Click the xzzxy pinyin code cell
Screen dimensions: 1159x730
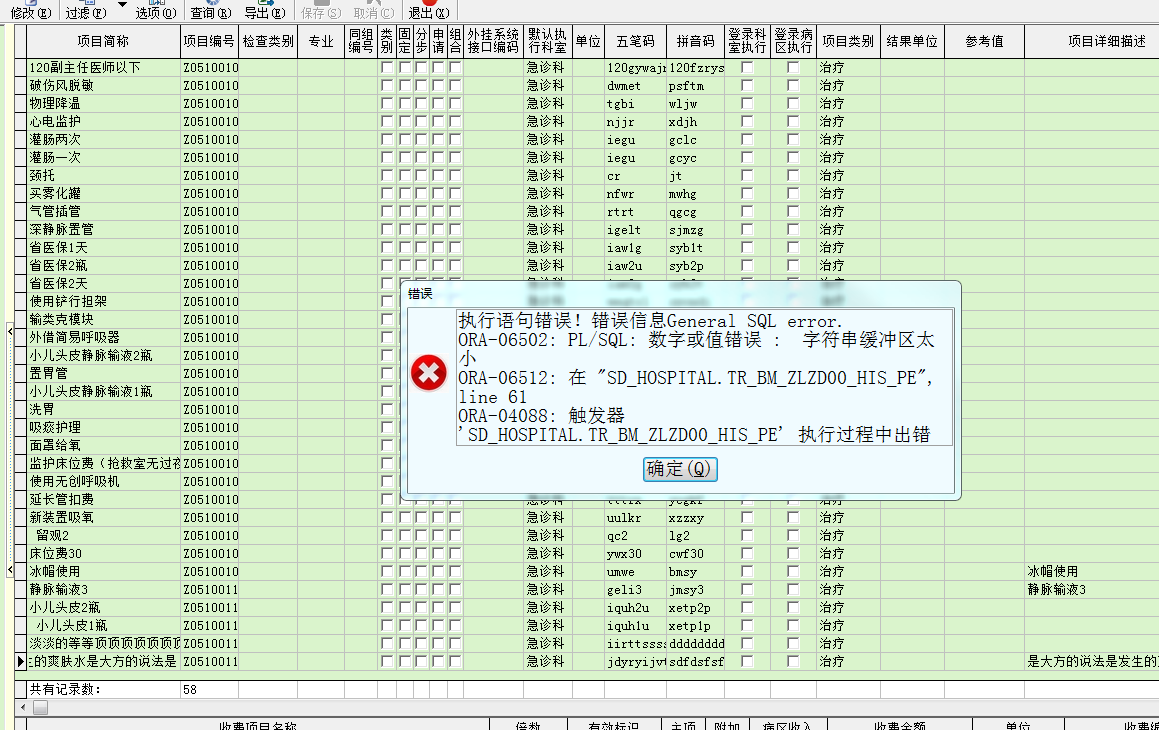696,517
